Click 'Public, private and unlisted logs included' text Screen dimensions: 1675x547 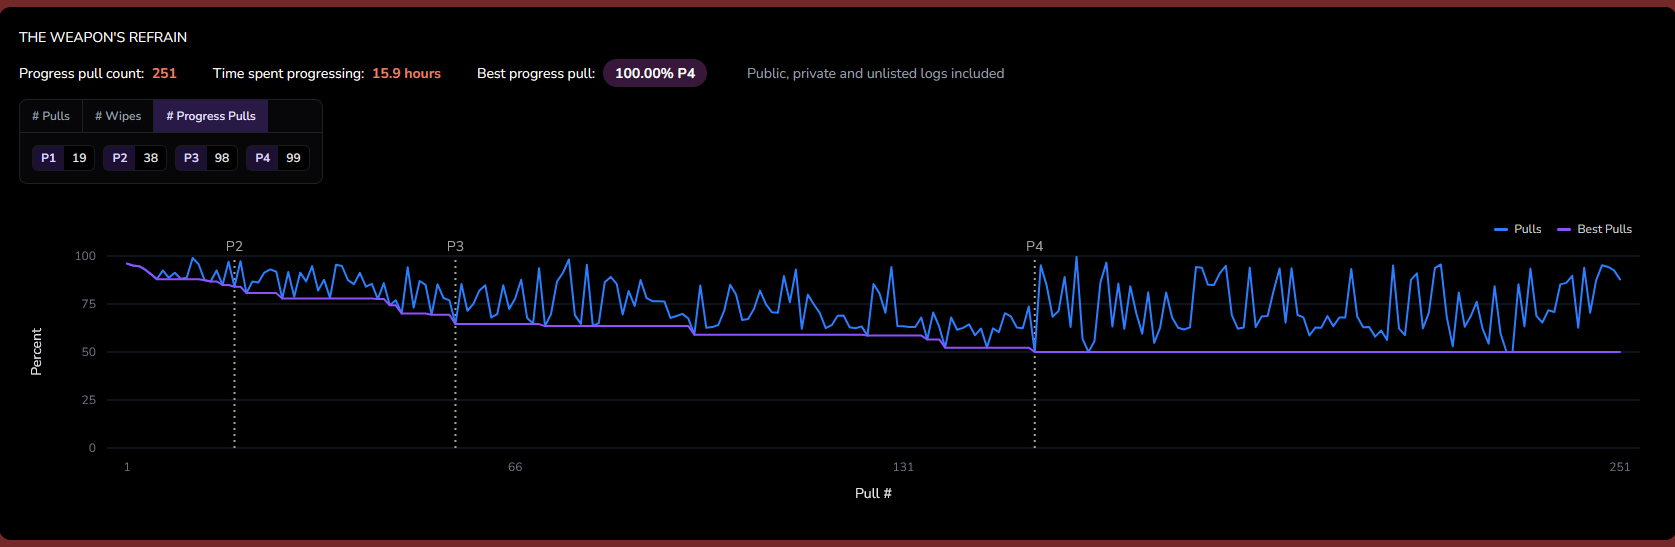click(x=876, y=73)
